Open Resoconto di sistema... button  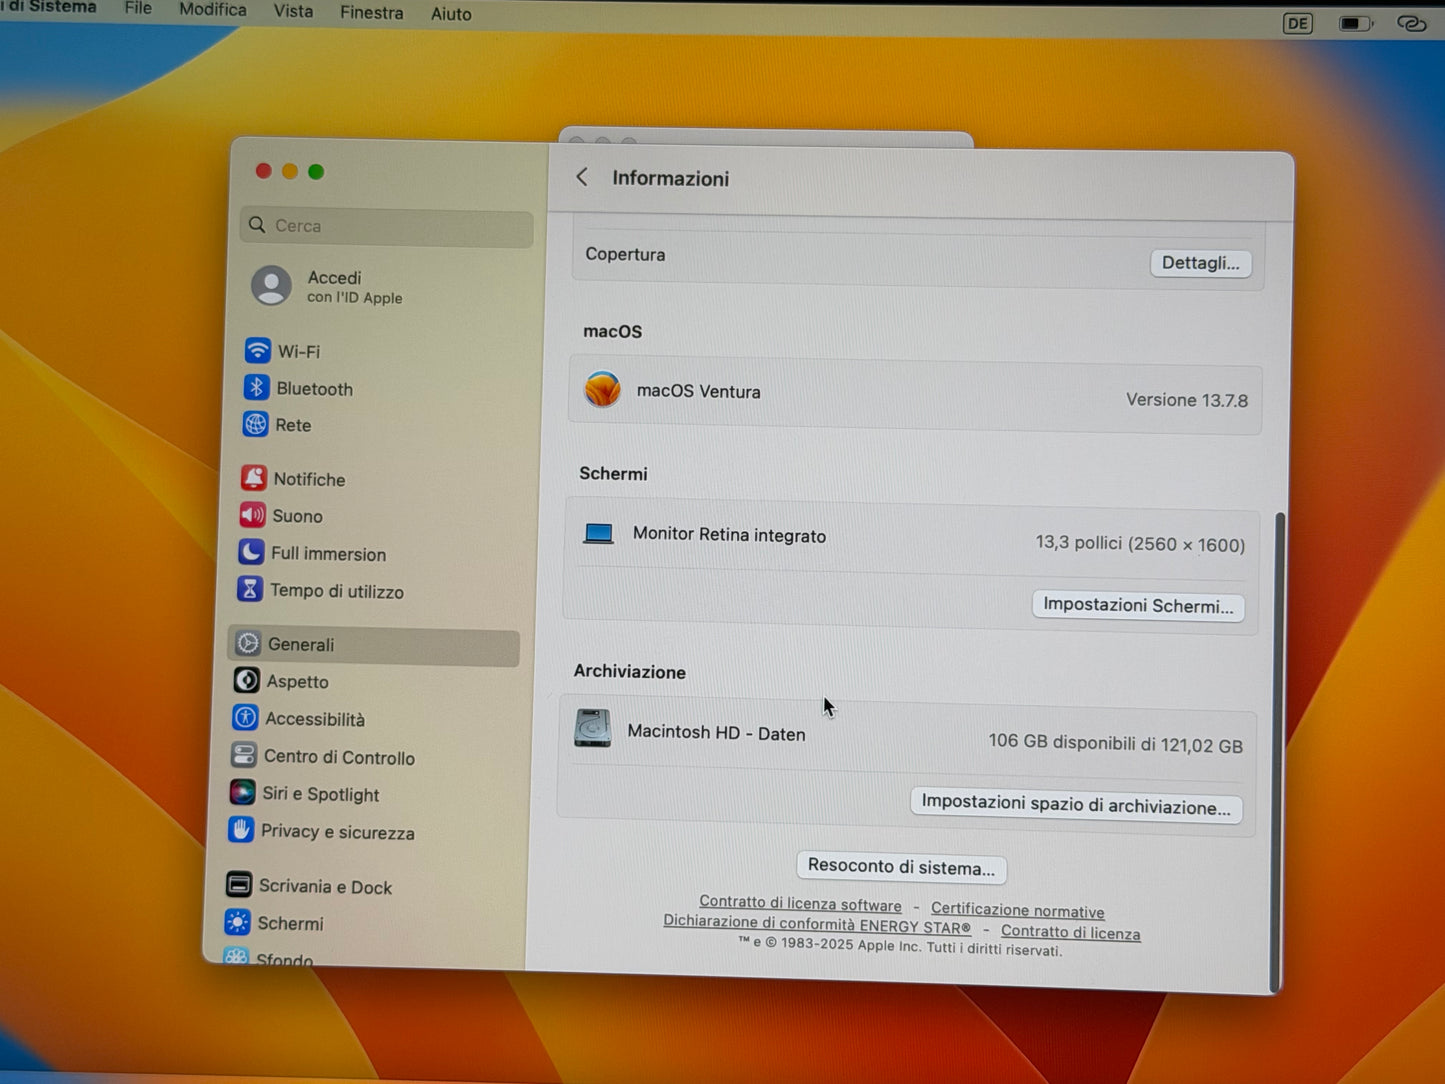point(901,867)
